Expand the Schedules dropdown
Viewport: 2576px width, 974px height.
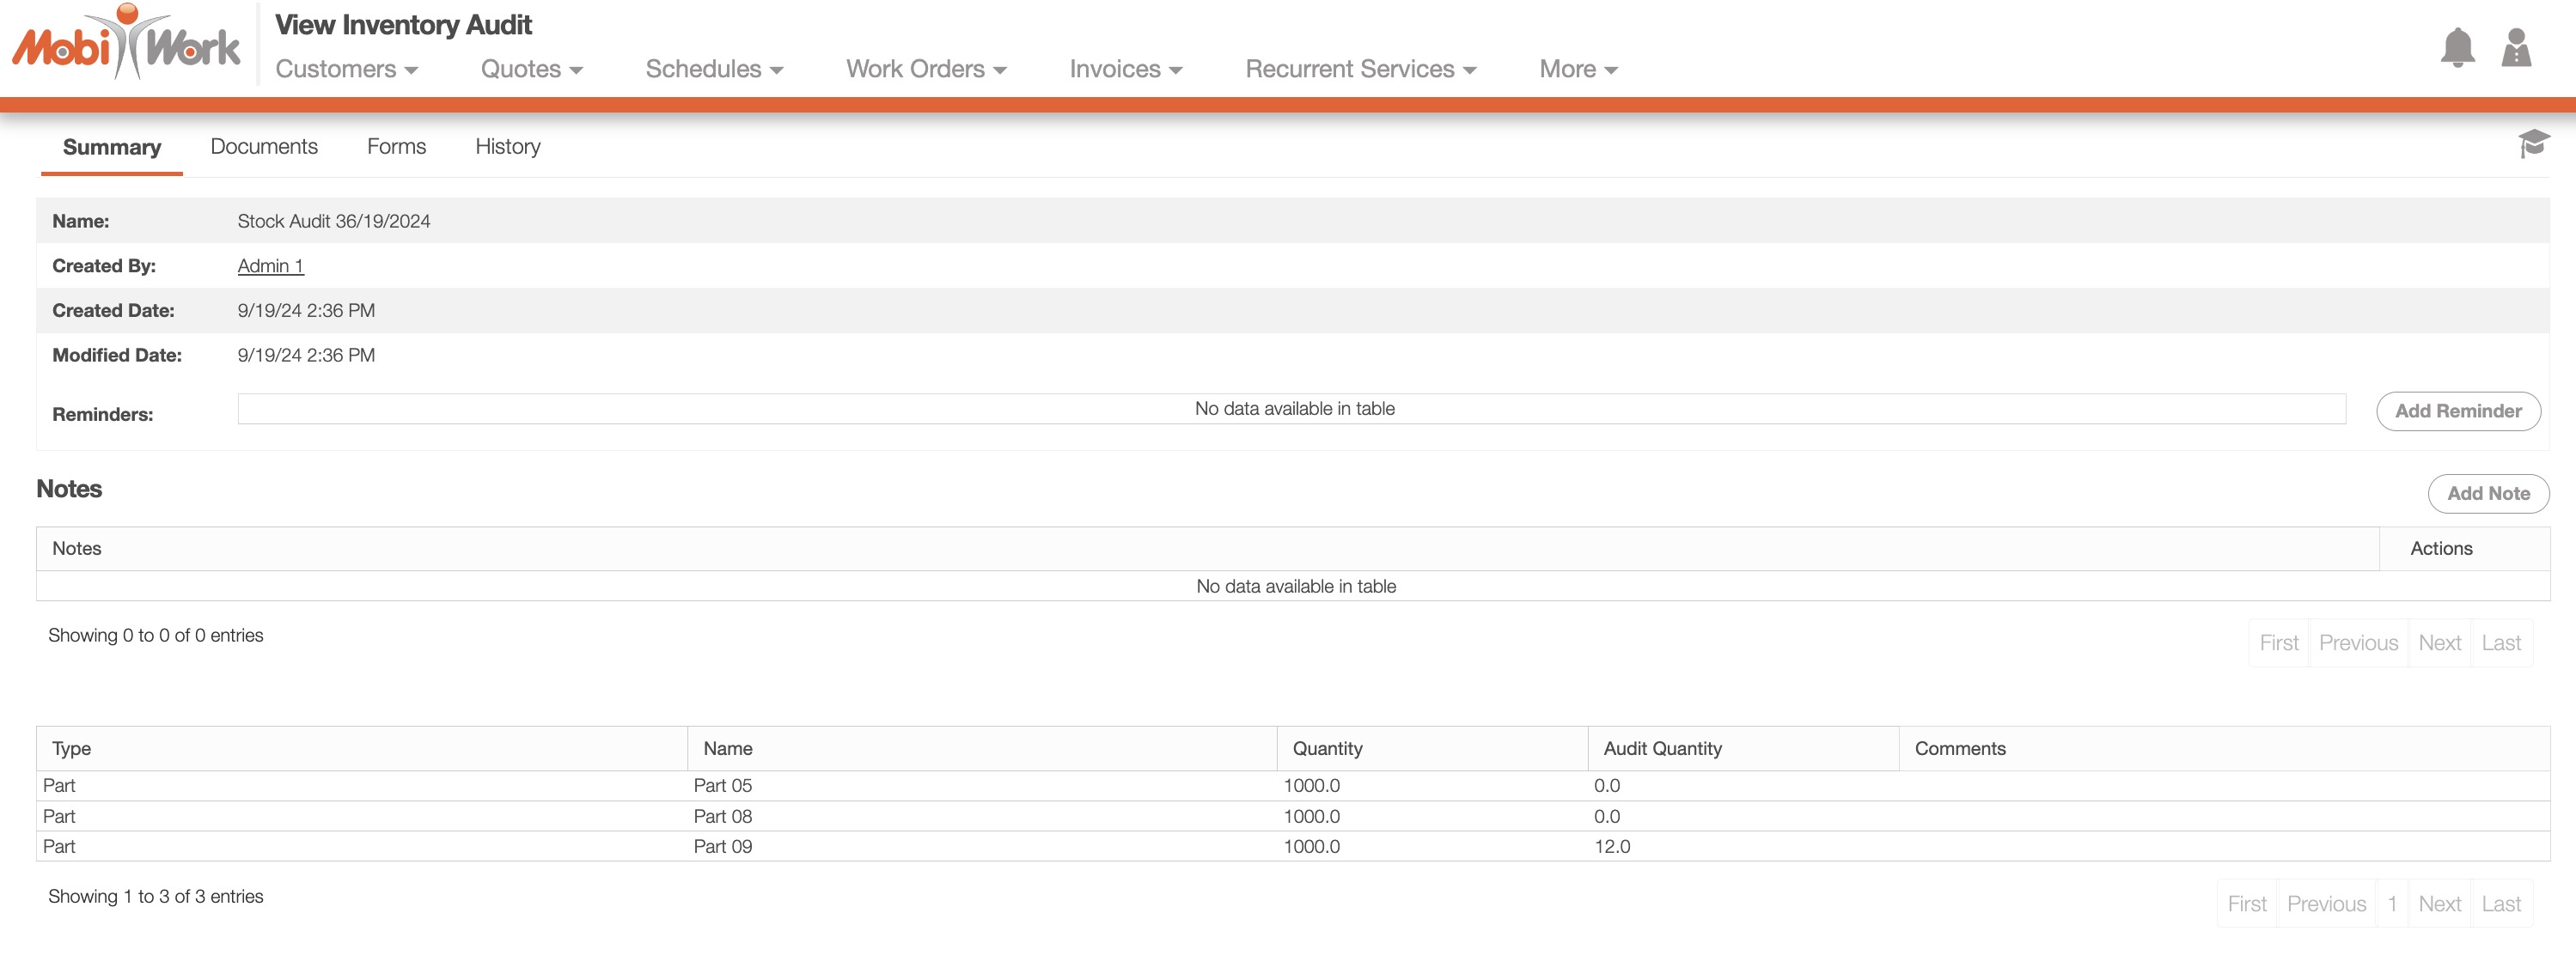pos(714,69)
